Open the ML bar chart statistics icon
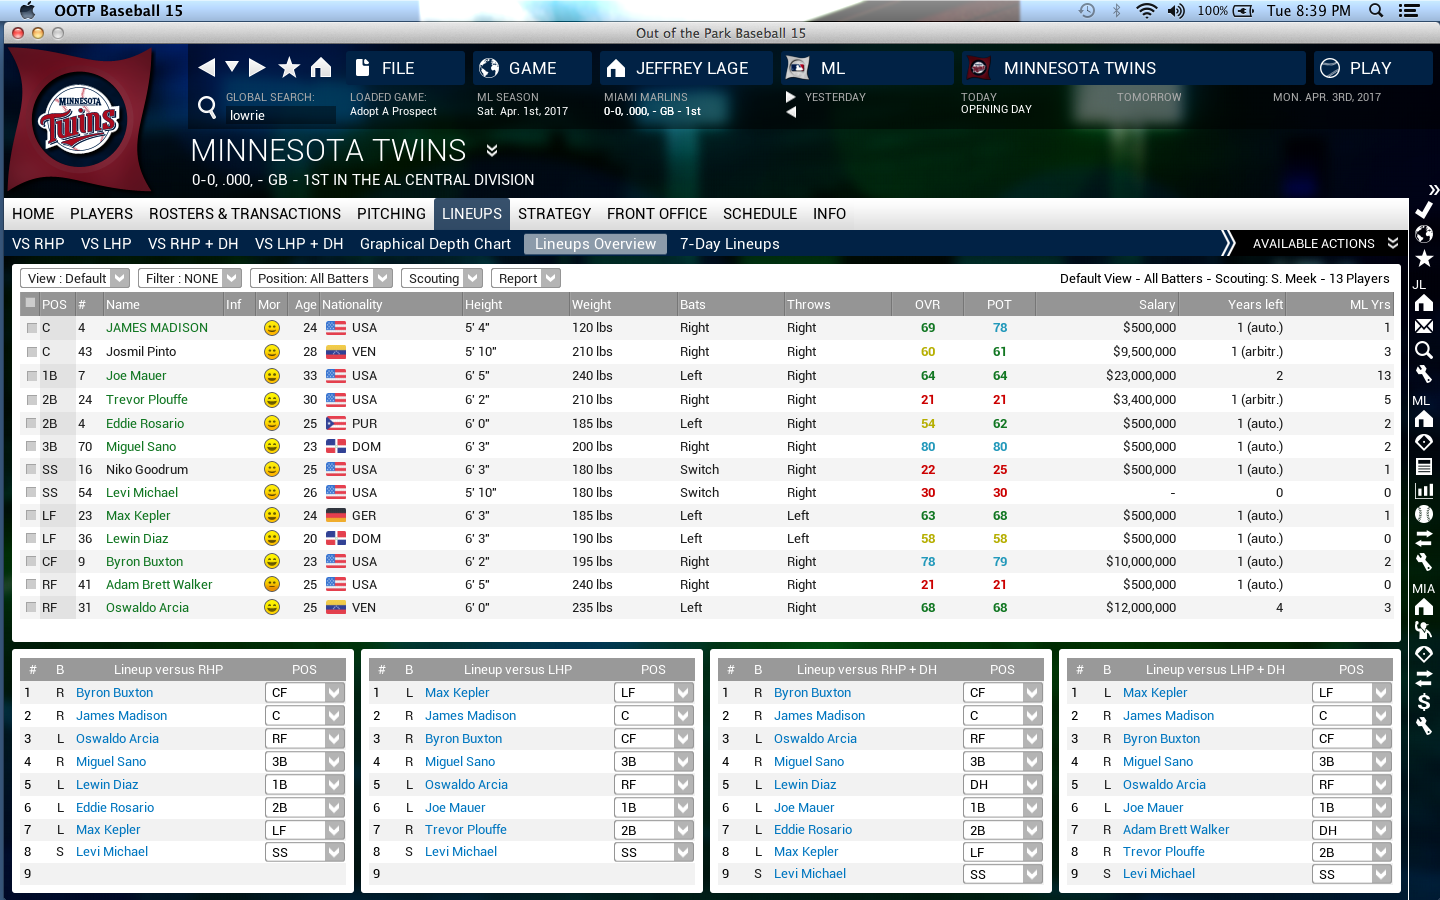The image size is (1440, 900). (1424, 490)
